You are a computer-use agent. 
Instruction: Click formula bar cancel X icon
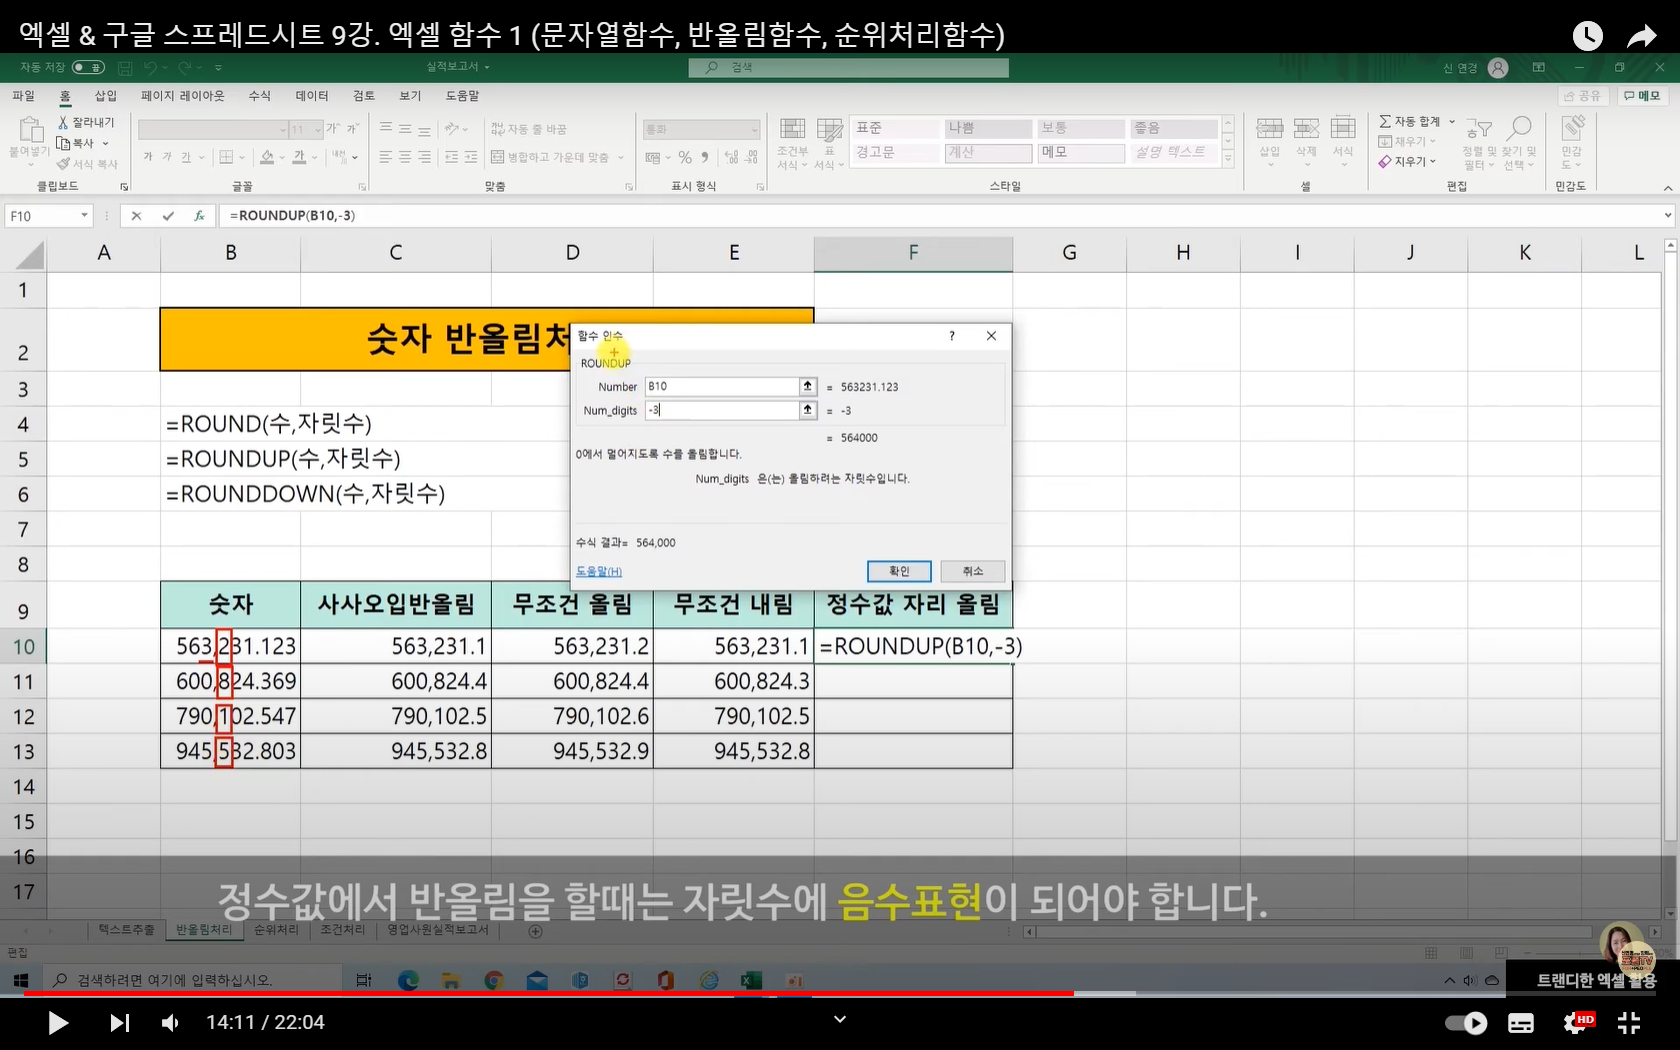tap(137, 215)
